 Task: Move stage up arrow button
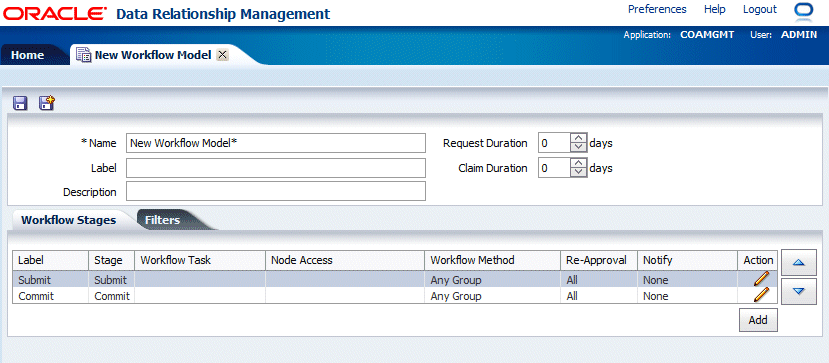tap(798, 263)
